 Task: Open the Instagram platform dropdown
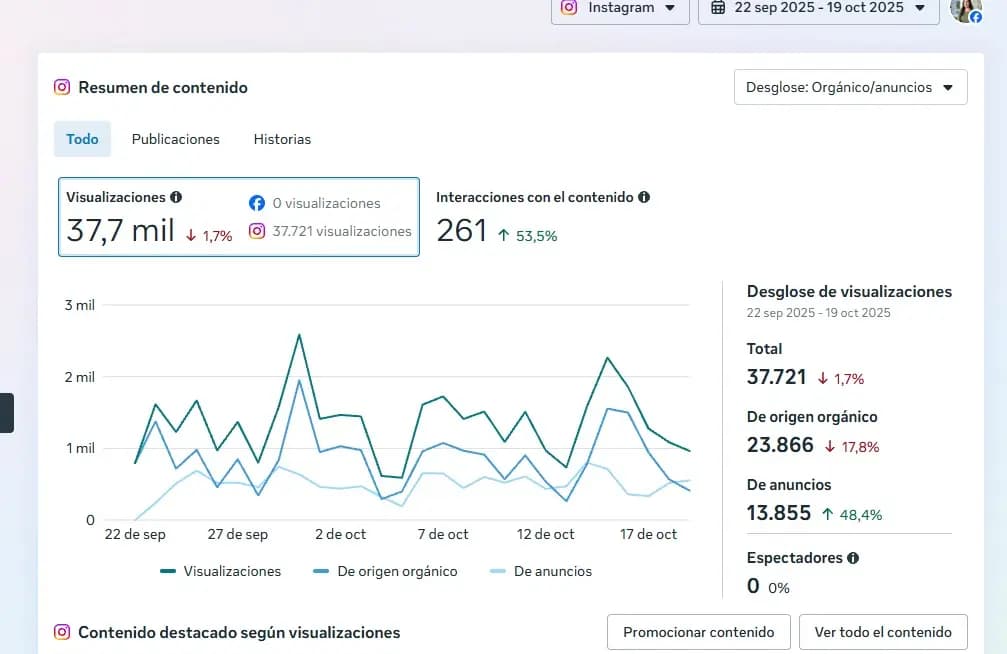pos(620,9)
